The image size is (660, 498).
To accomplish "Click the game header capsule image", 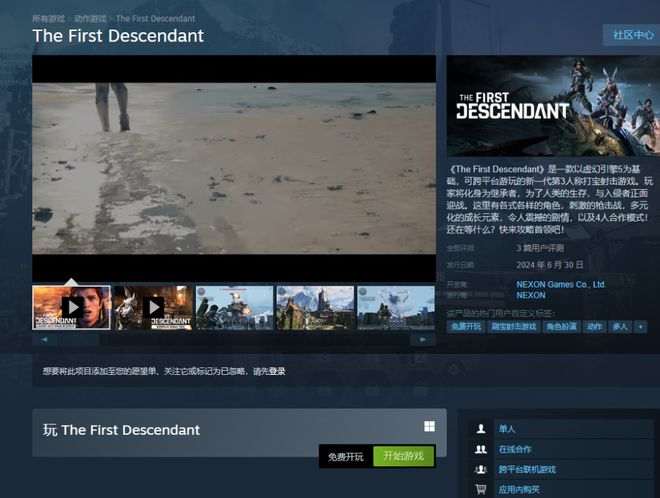I will pos(553,106).
